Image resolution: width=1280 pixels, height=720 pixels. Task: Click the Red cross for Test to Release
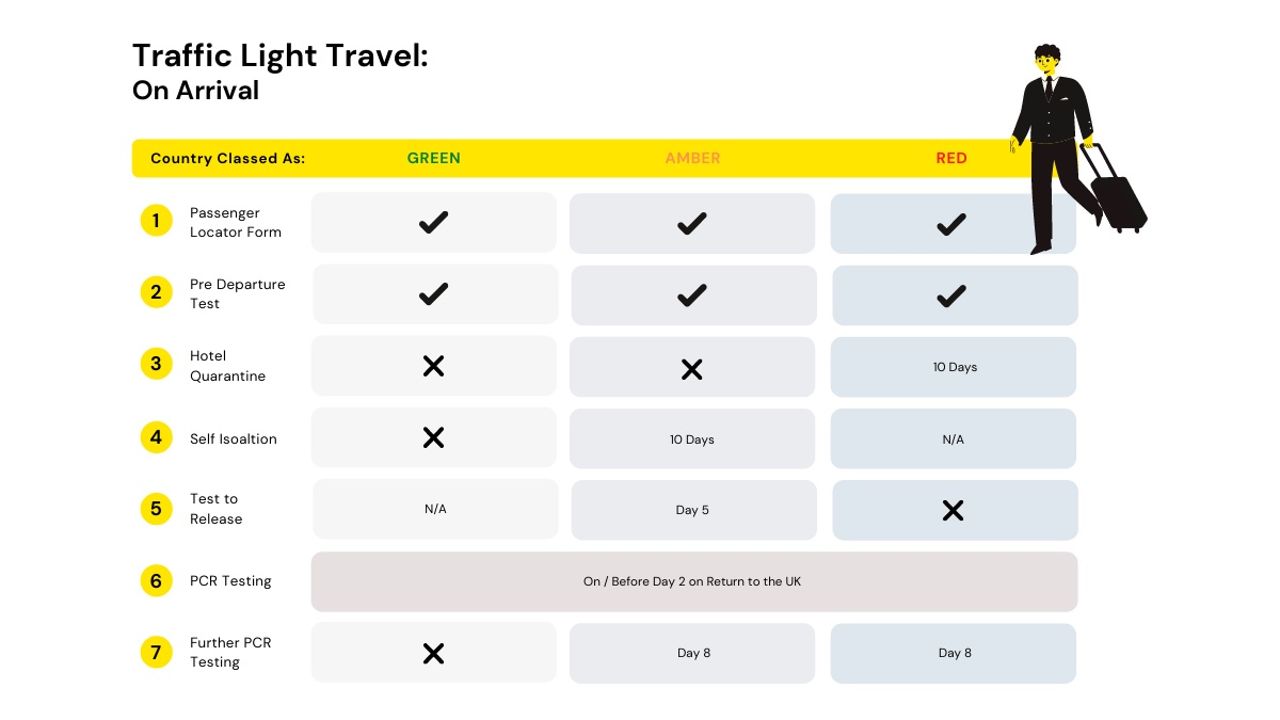pos(953,510)
